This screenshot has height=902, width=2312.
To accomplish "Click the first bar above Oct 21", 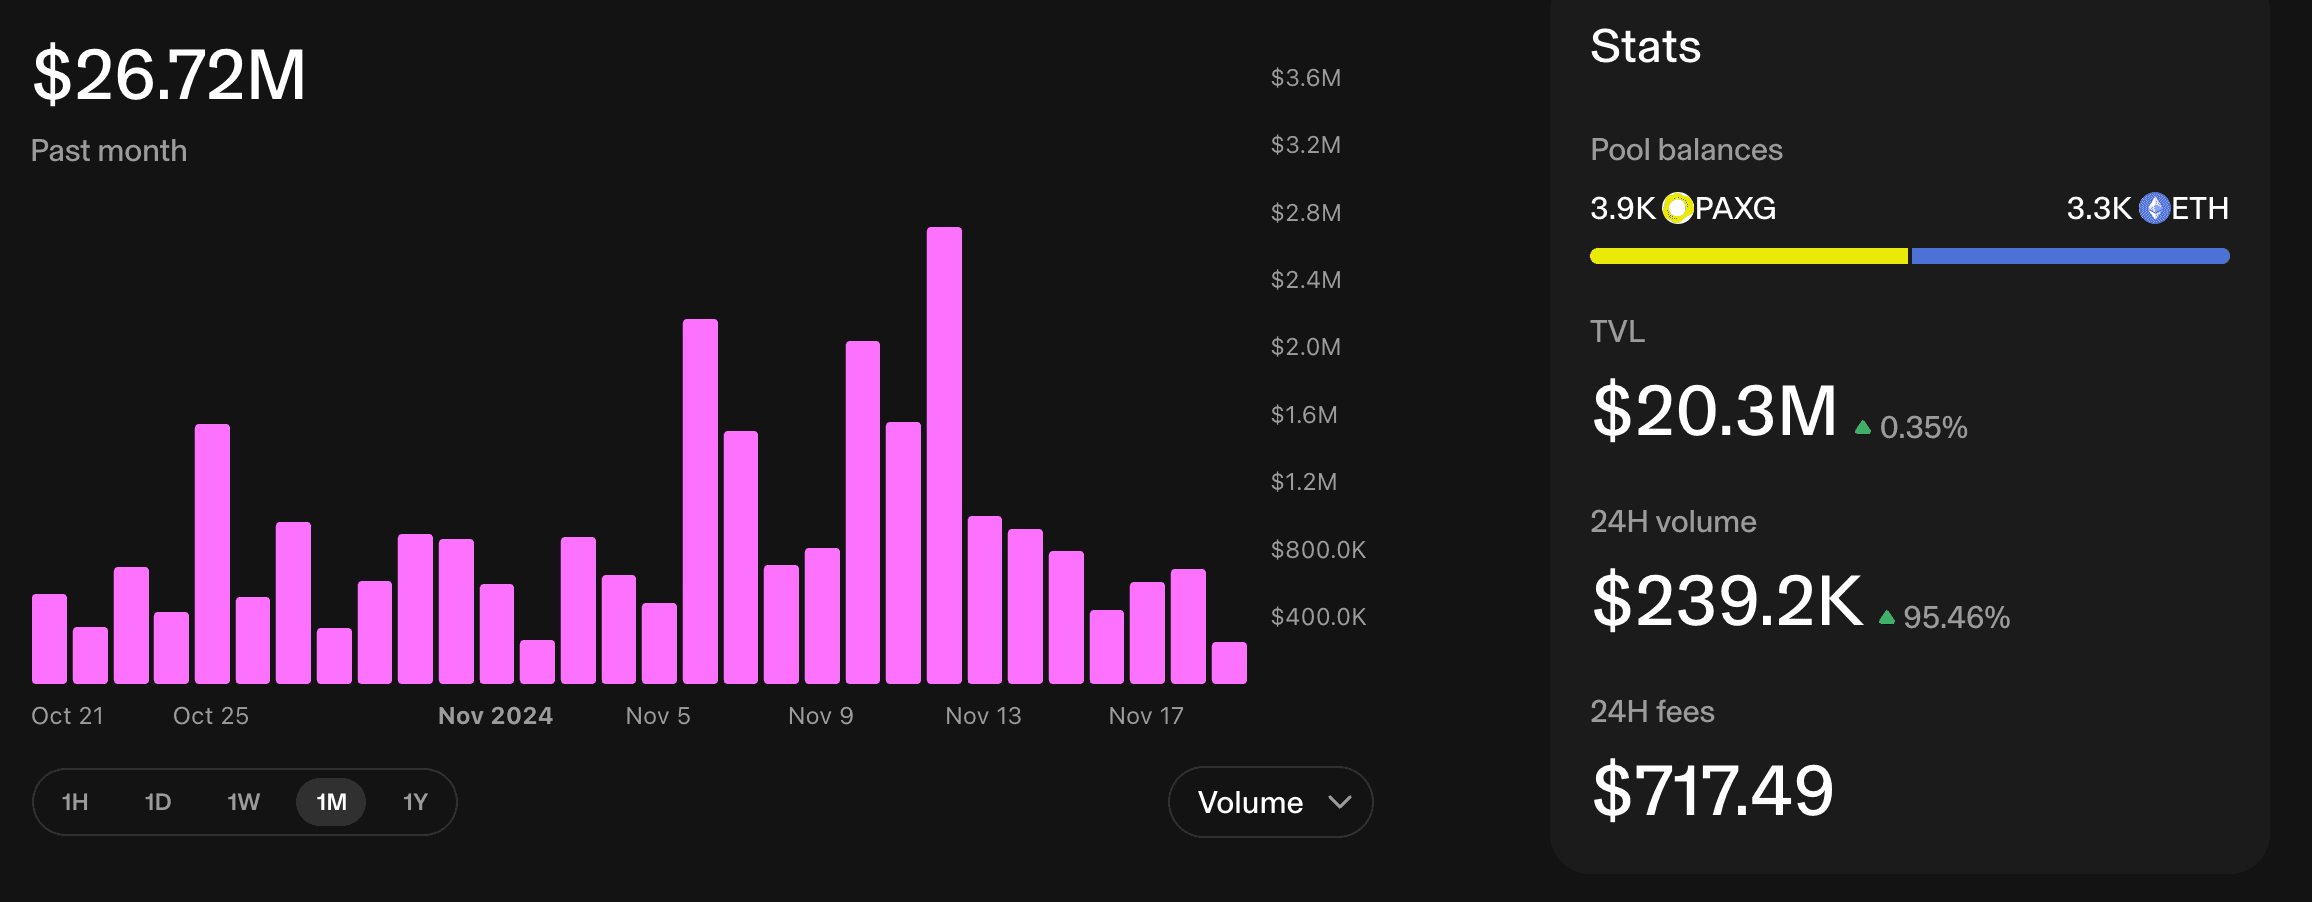I will 49,639.
